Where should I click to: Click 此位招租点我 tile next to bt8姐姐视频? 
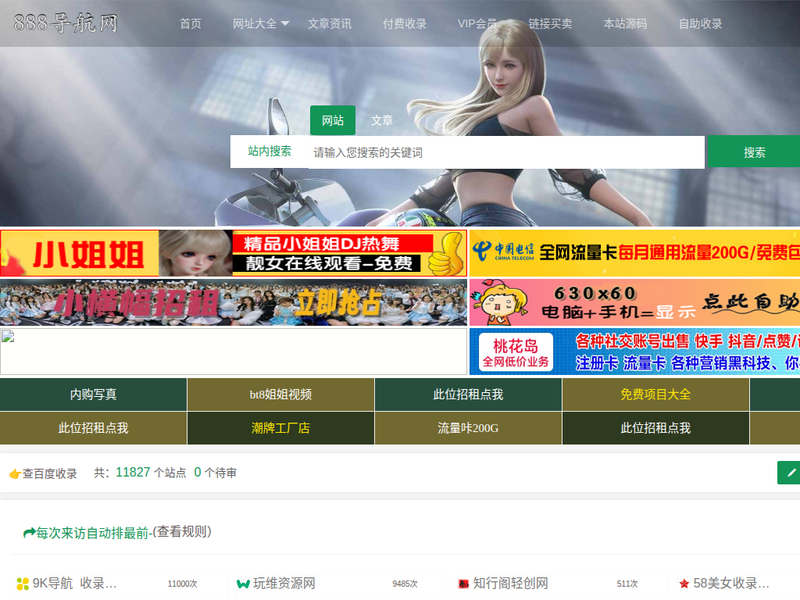point(468,394)
